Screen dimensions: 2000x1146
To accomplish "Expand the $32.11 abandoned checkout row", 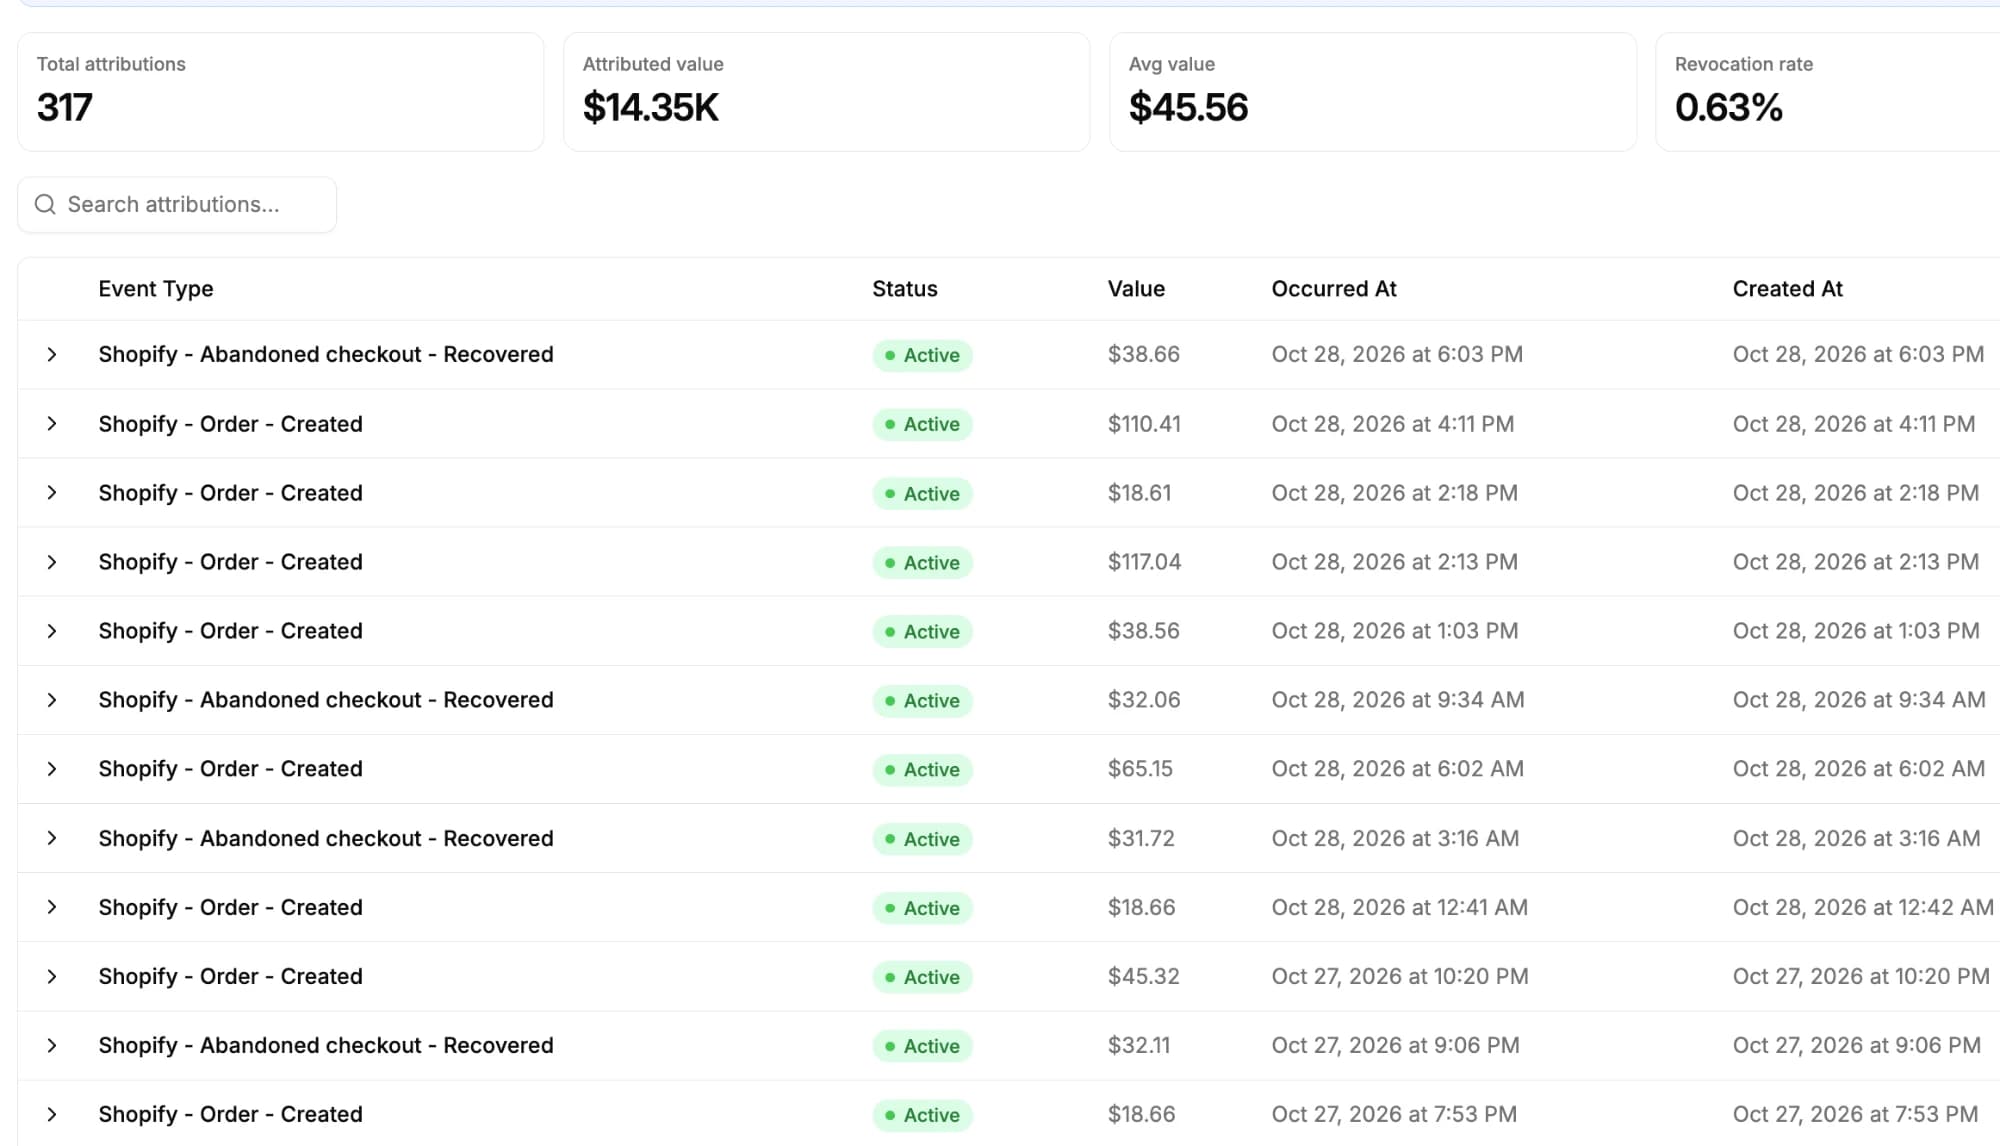I will point(52,1045).
